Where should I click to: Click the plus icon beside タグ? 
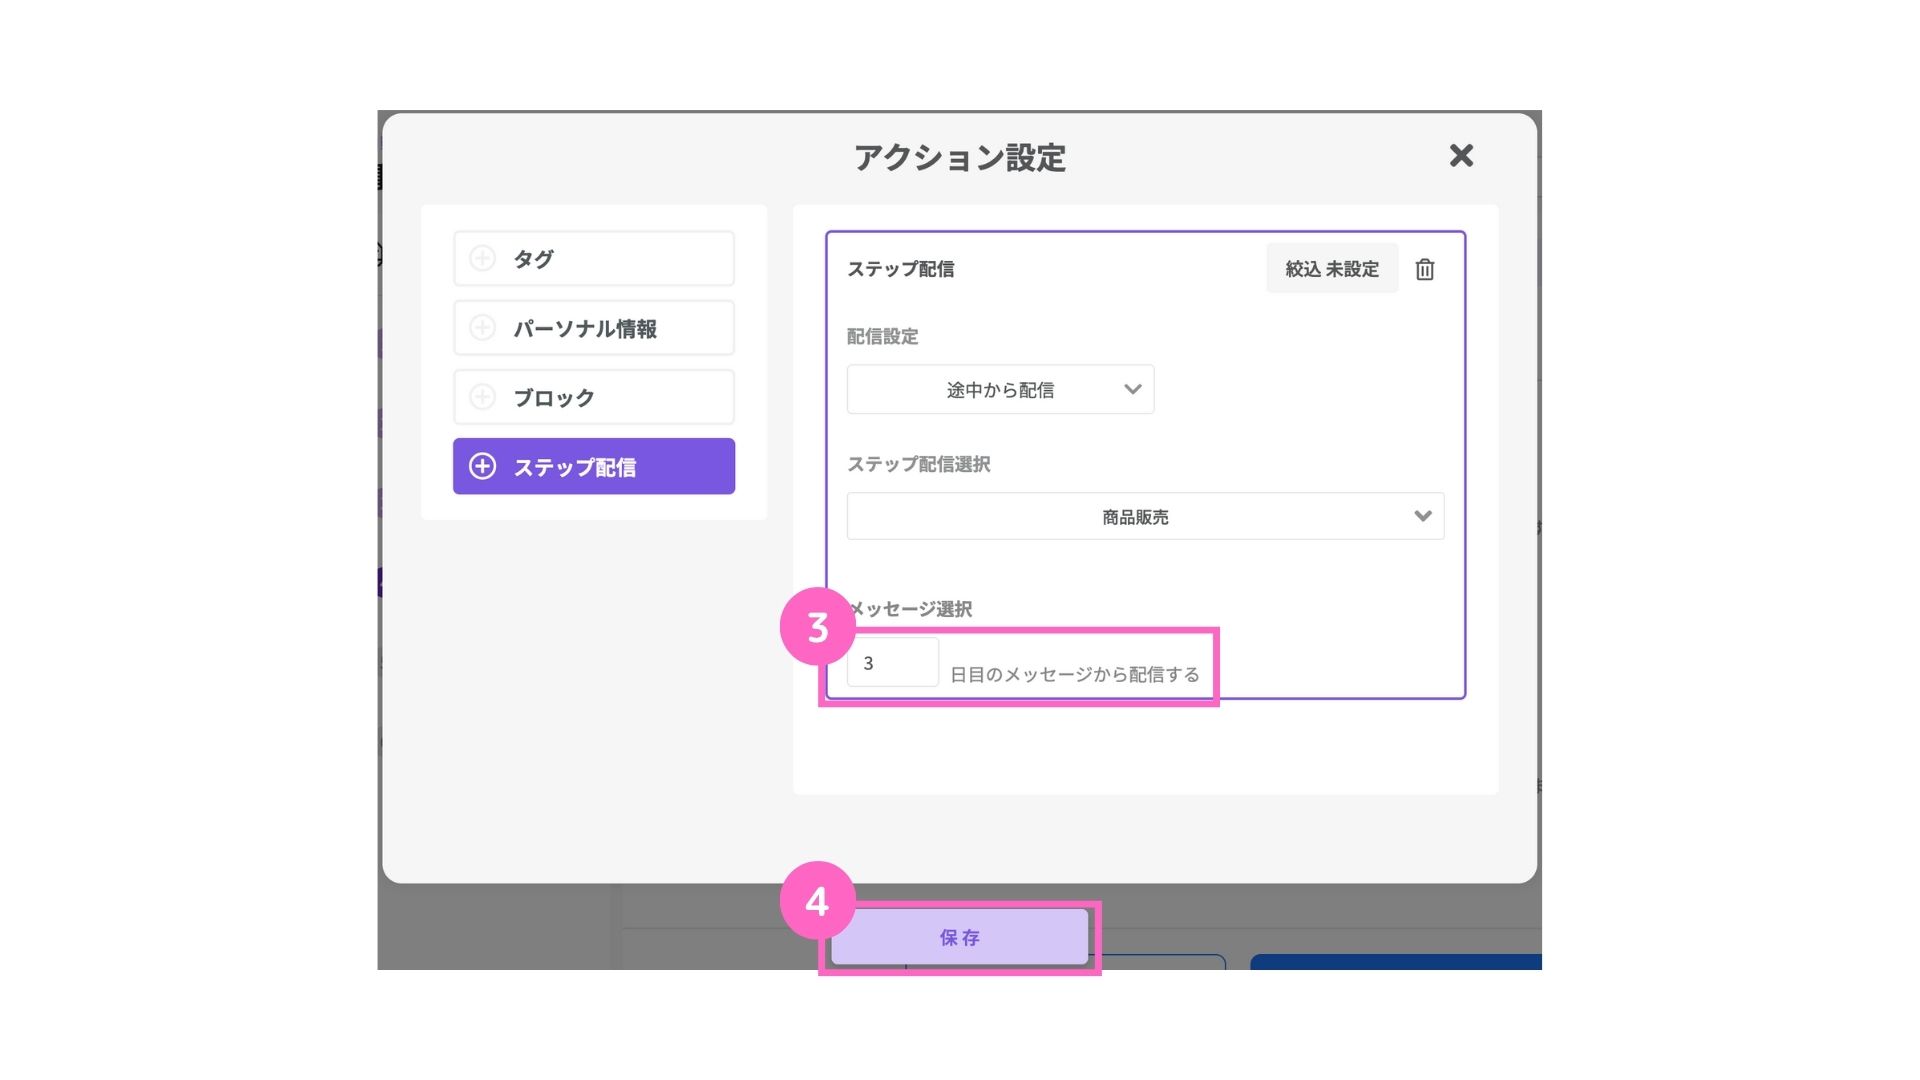click(482, 258)
